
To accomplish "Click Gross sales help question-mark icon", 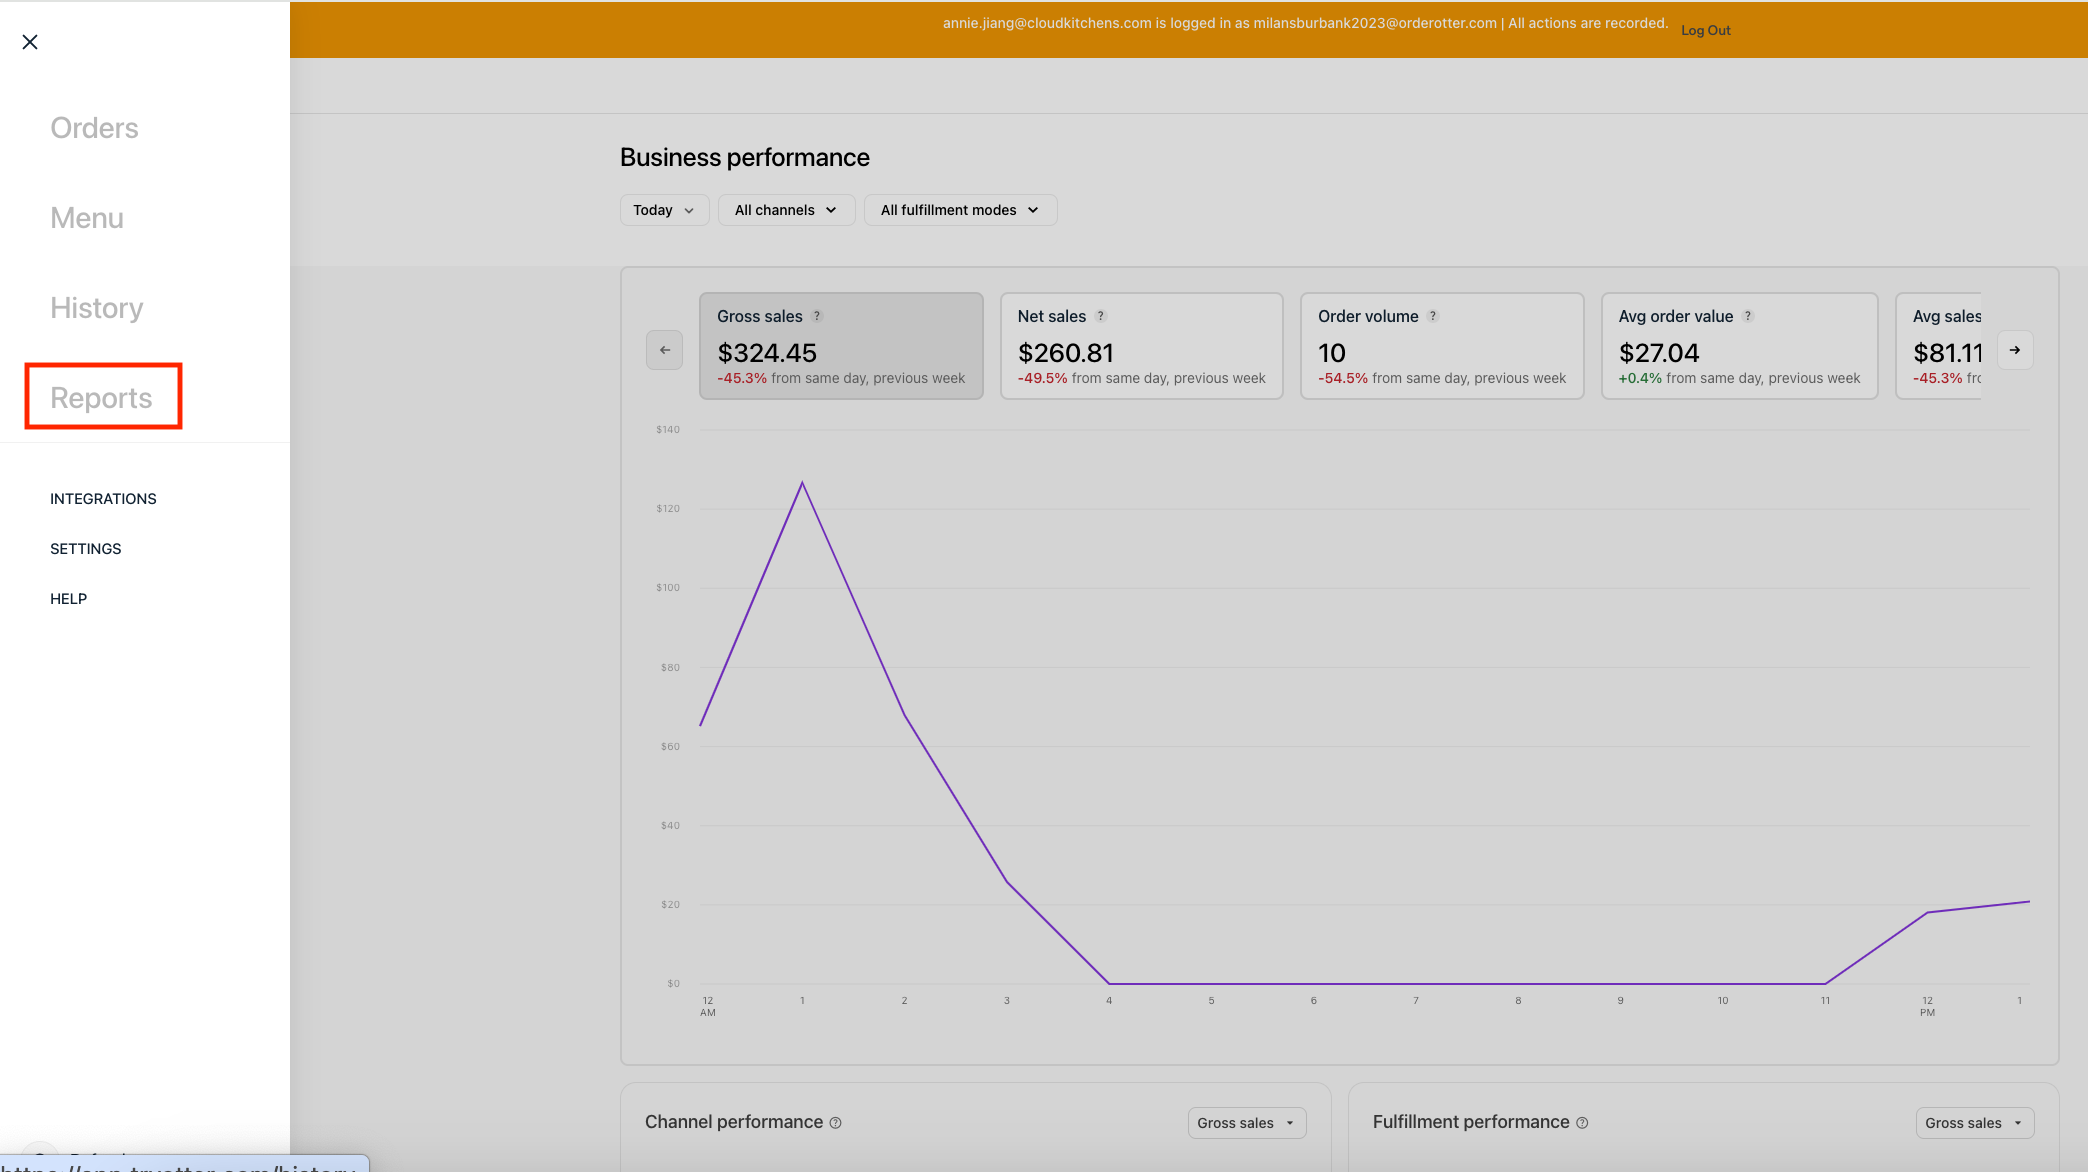I will click(x=817, y=316).
